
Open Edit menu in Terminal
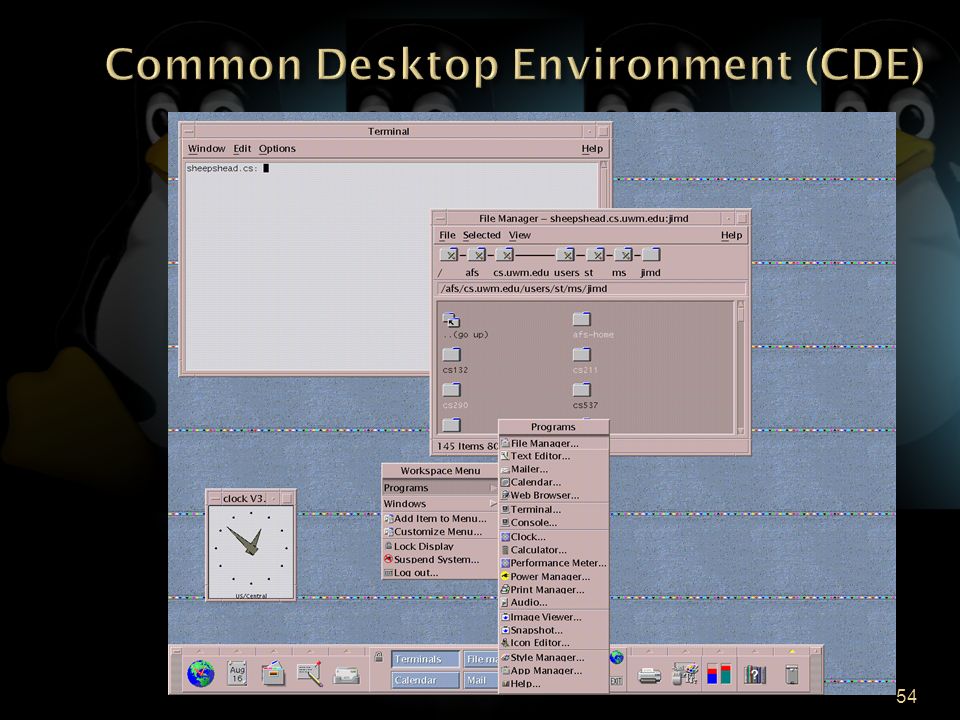[x=242, y=149]
